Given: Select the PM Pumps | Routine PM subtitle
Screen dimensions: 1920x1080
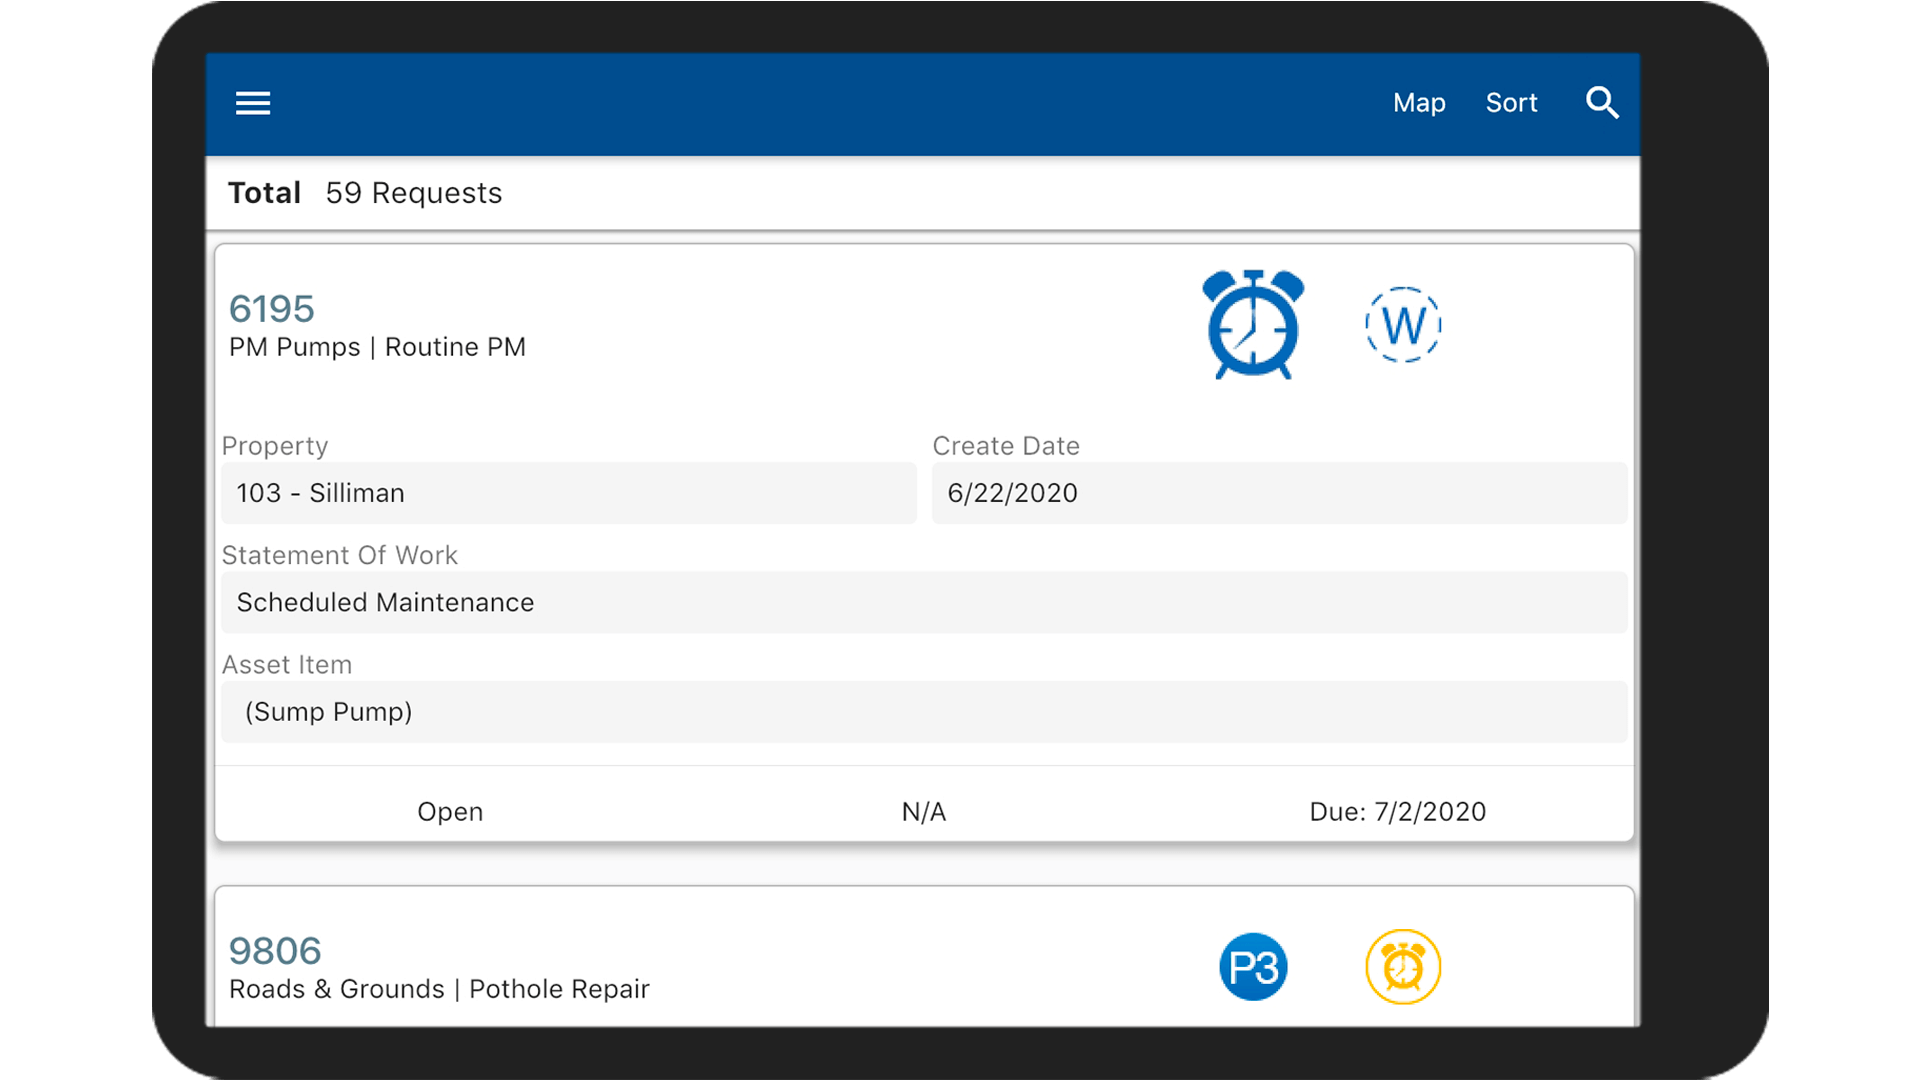Looking at the screenshot, I should [377, 347].
